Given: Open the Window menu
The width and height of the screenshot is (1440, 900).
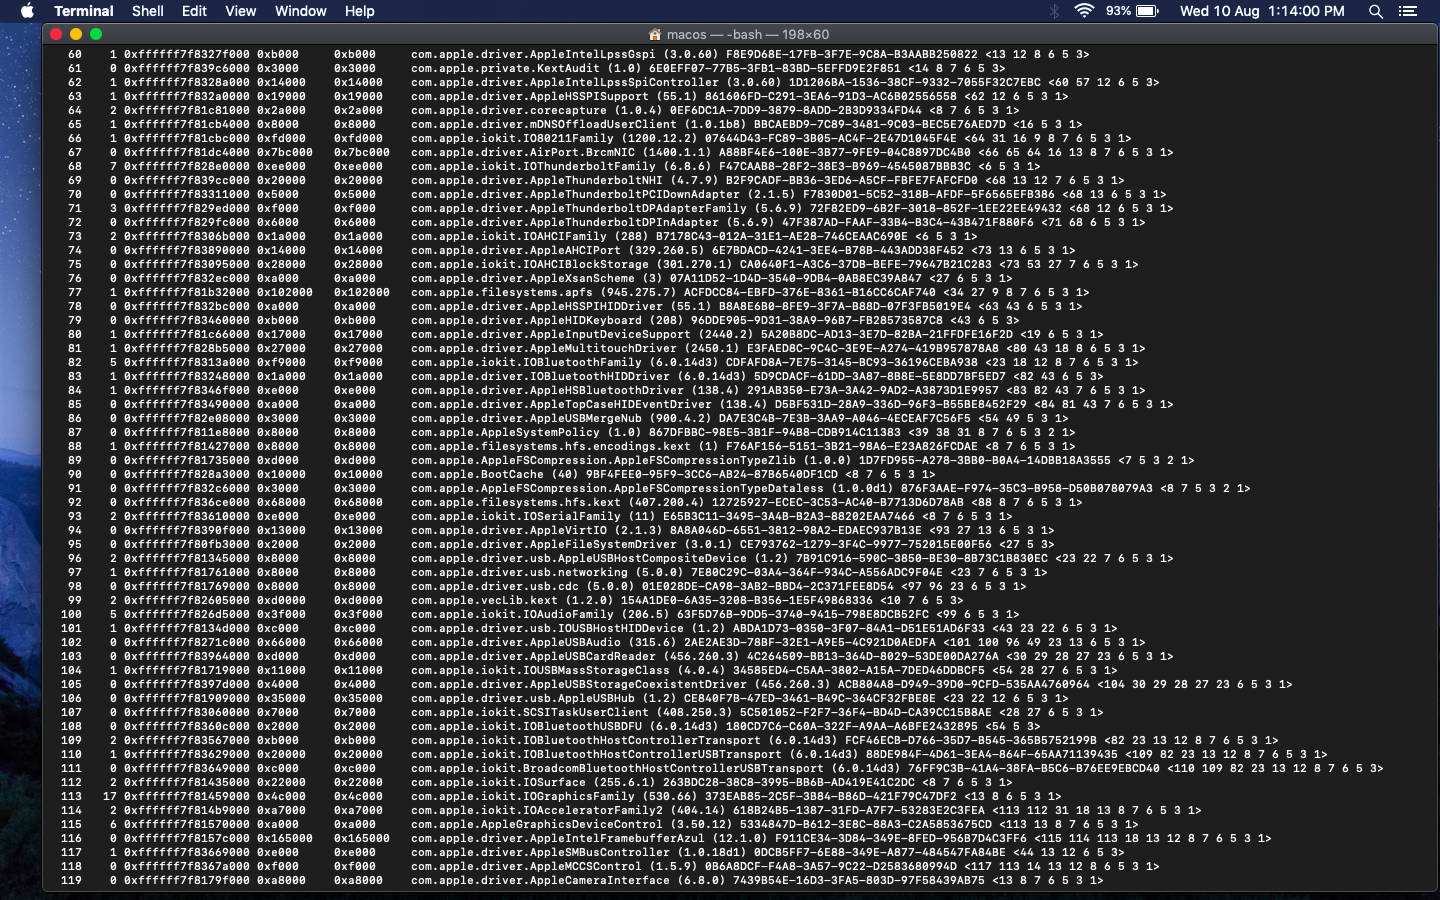Looking at the screenshot, I should 300,11.
